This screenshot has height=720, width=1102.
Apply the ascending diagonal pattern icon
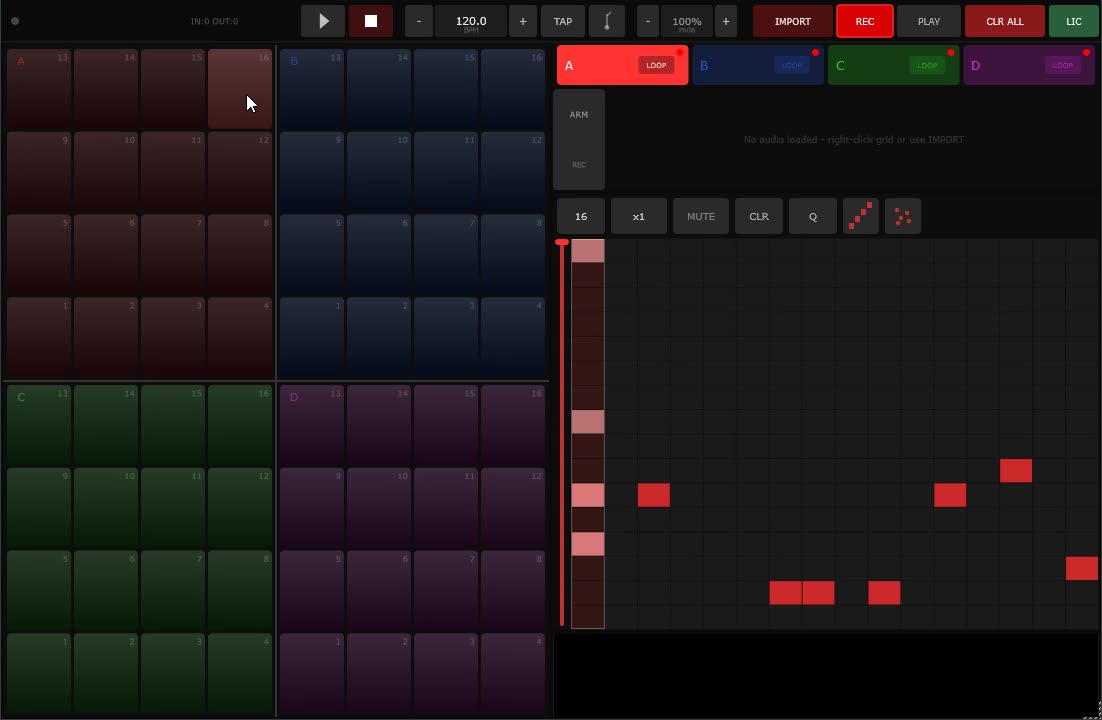pyautogui.click(x=861, y=217)
